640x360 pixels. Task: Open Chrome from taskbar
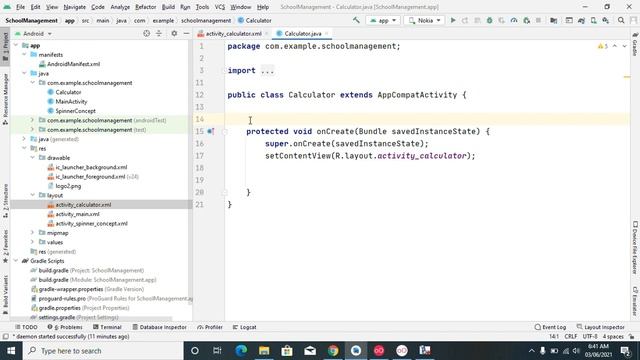[333, 351]
